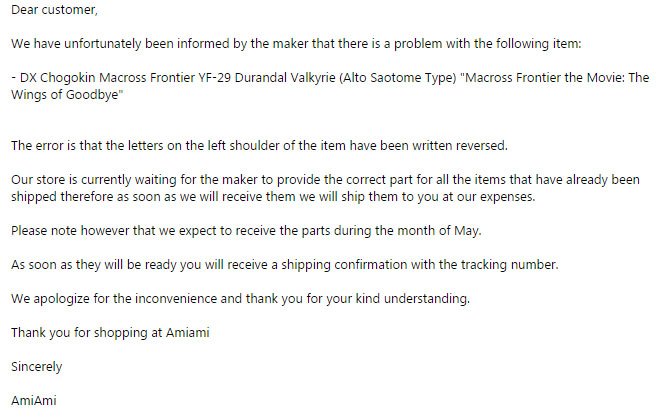663x418 pixels.
Task: Click the 'Sincerely' closing line
Action: click(x=36, y=366)
